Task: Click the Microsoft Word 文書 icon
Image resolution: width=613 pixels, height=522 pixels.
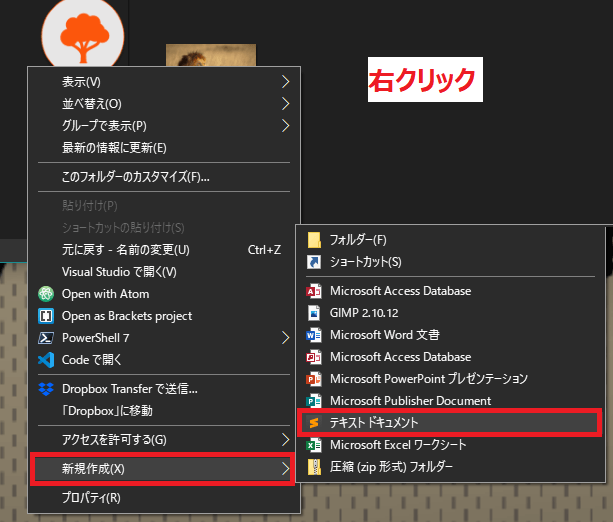Action: point(314,335)
